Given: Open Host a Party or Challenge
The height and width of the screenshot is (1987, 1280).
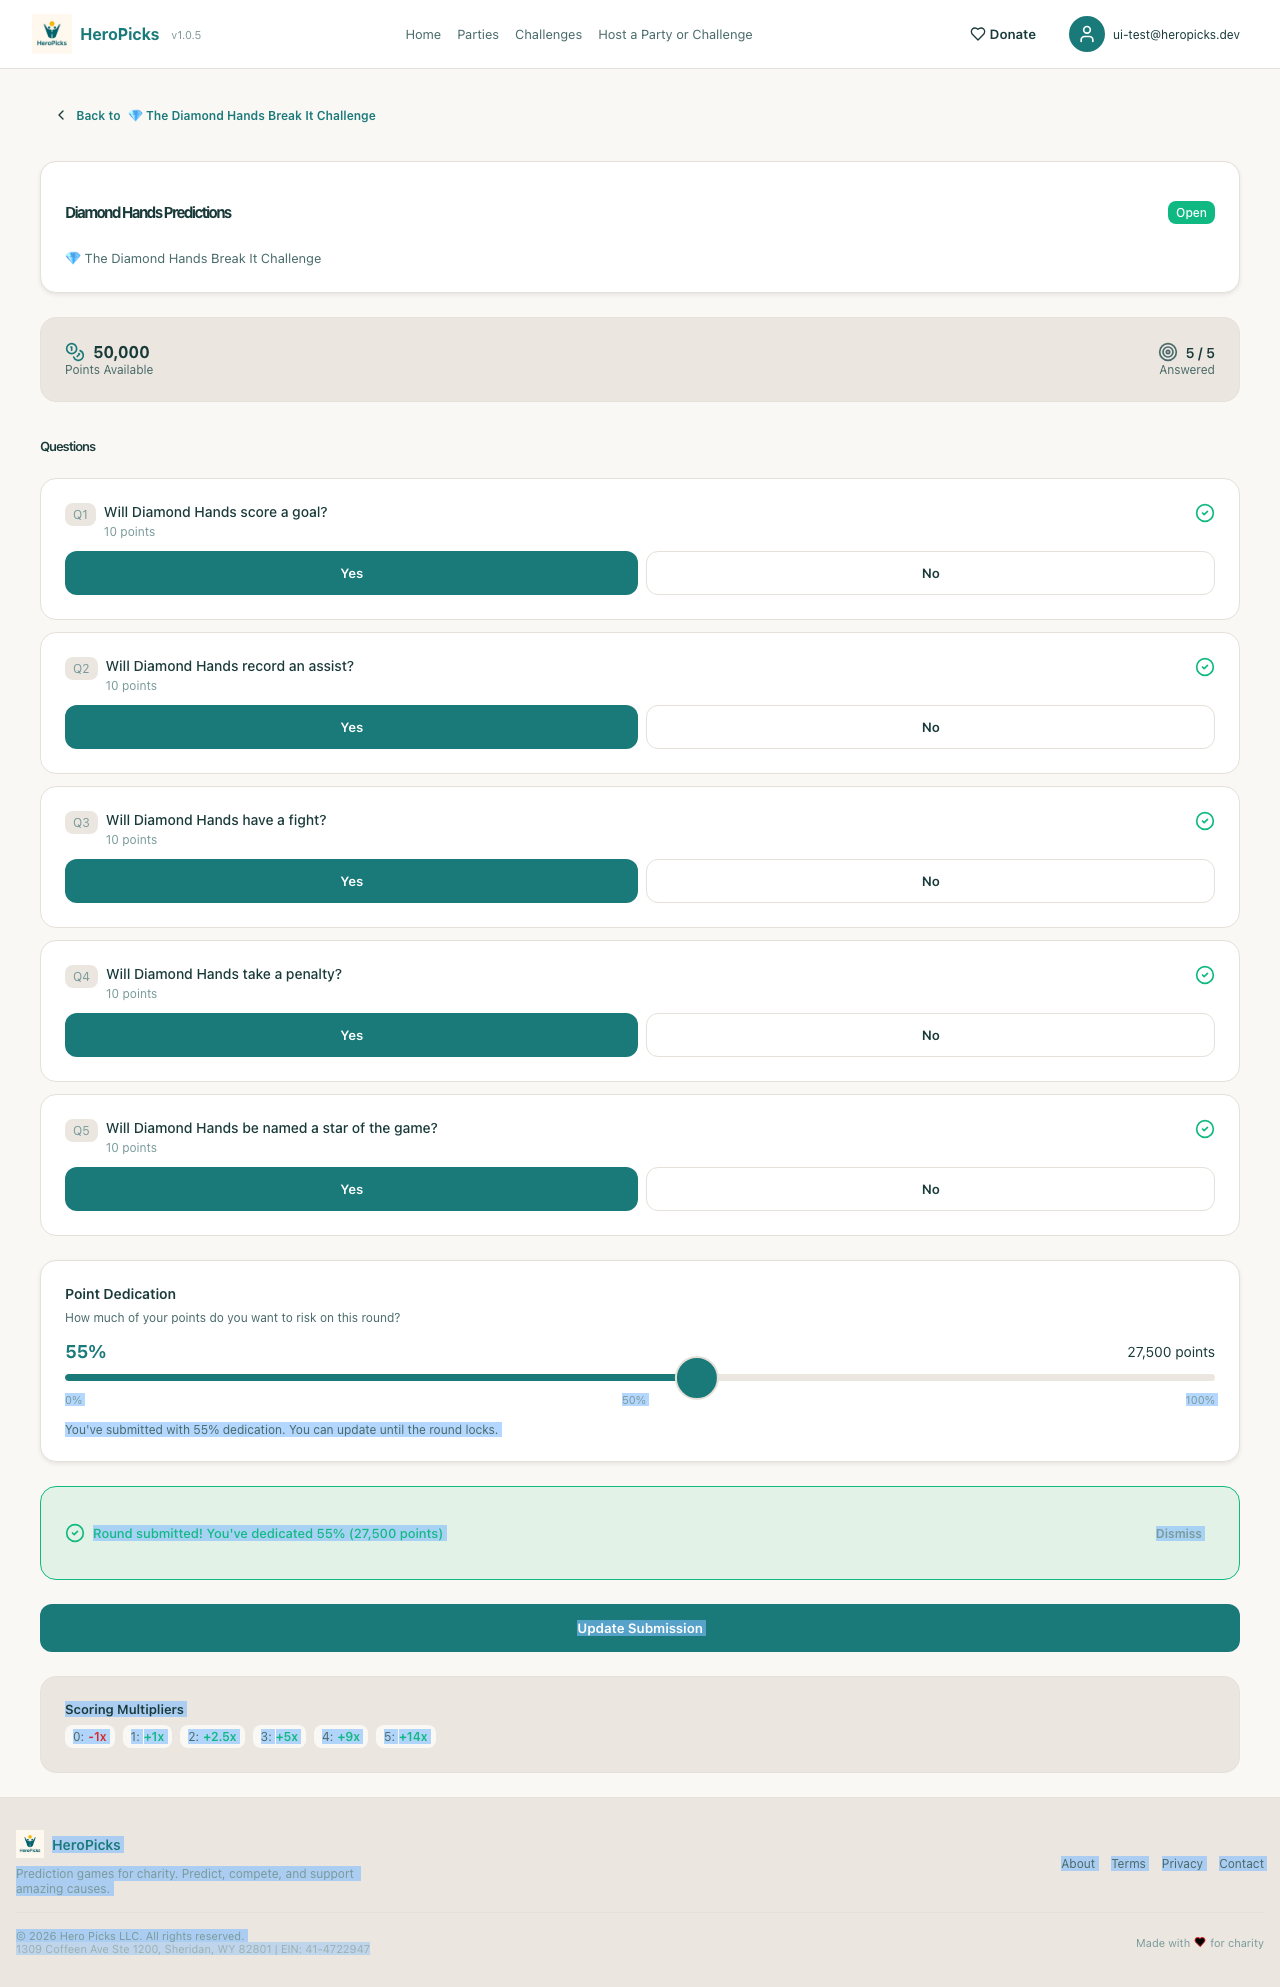Looking at the screenshot, I should (x=675, y=35).
